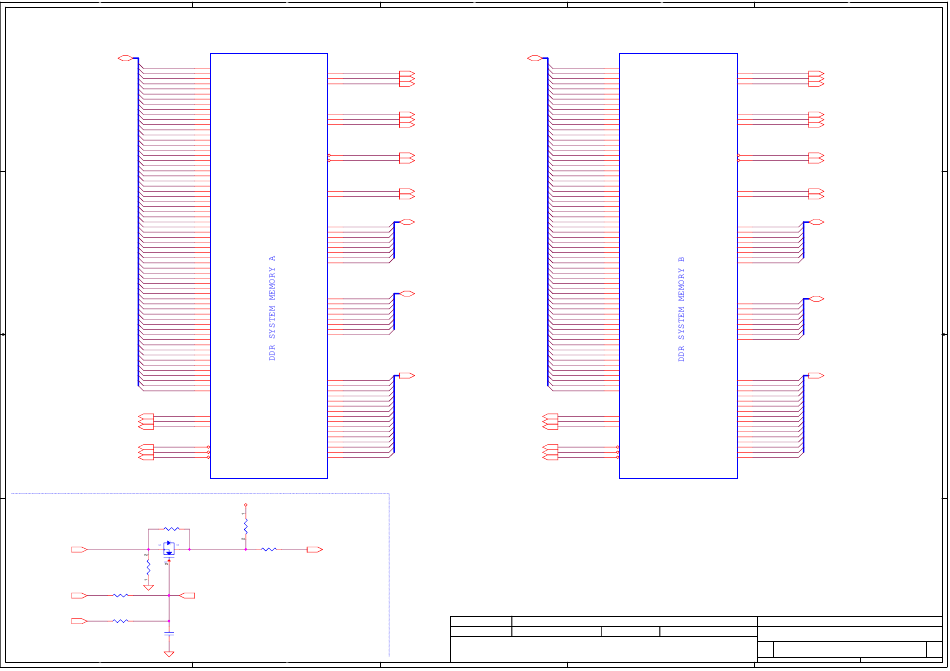Screen dimensions: 950x671
Task: Select the resistor on the bottom-left input line
Action: (120, 621)
